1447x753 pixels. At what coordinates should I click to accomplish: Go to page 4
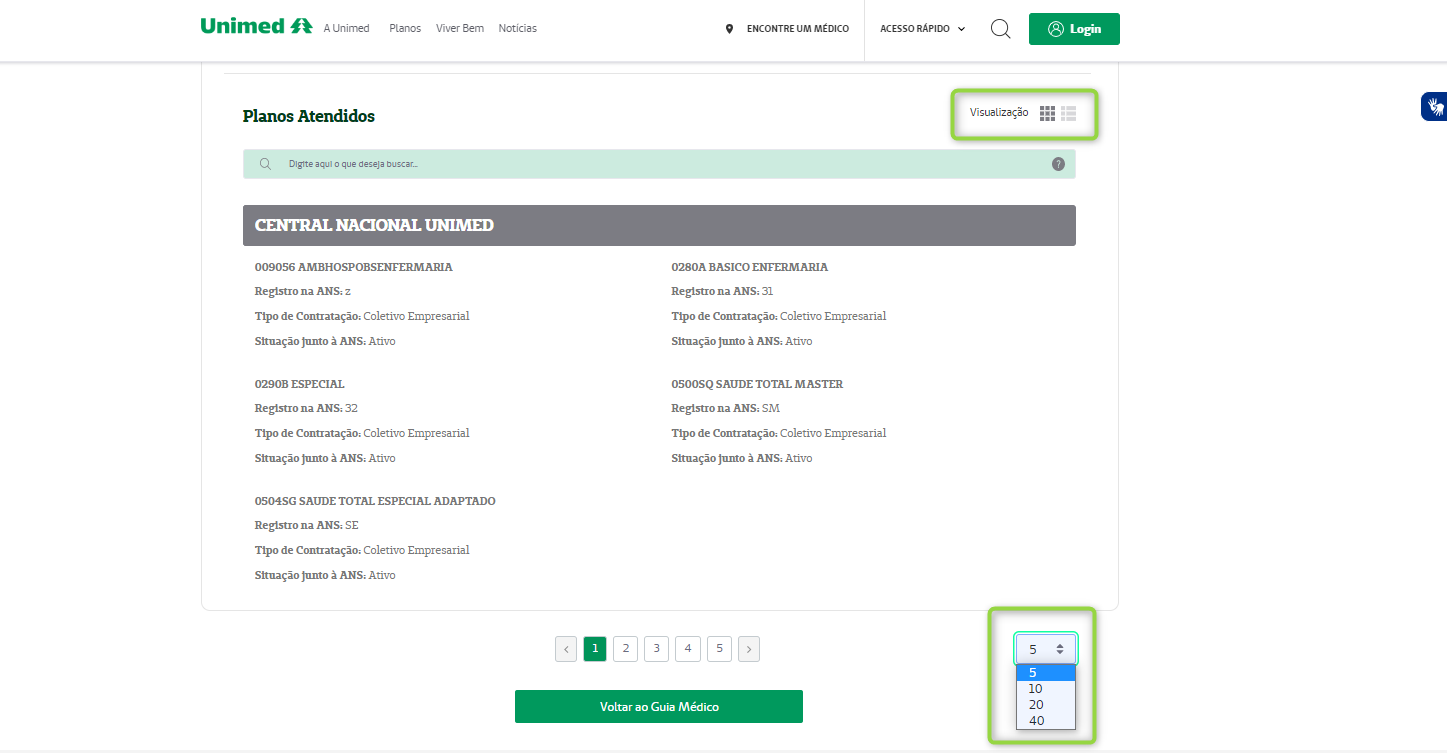pyautogui.click(x=687, y=649)
